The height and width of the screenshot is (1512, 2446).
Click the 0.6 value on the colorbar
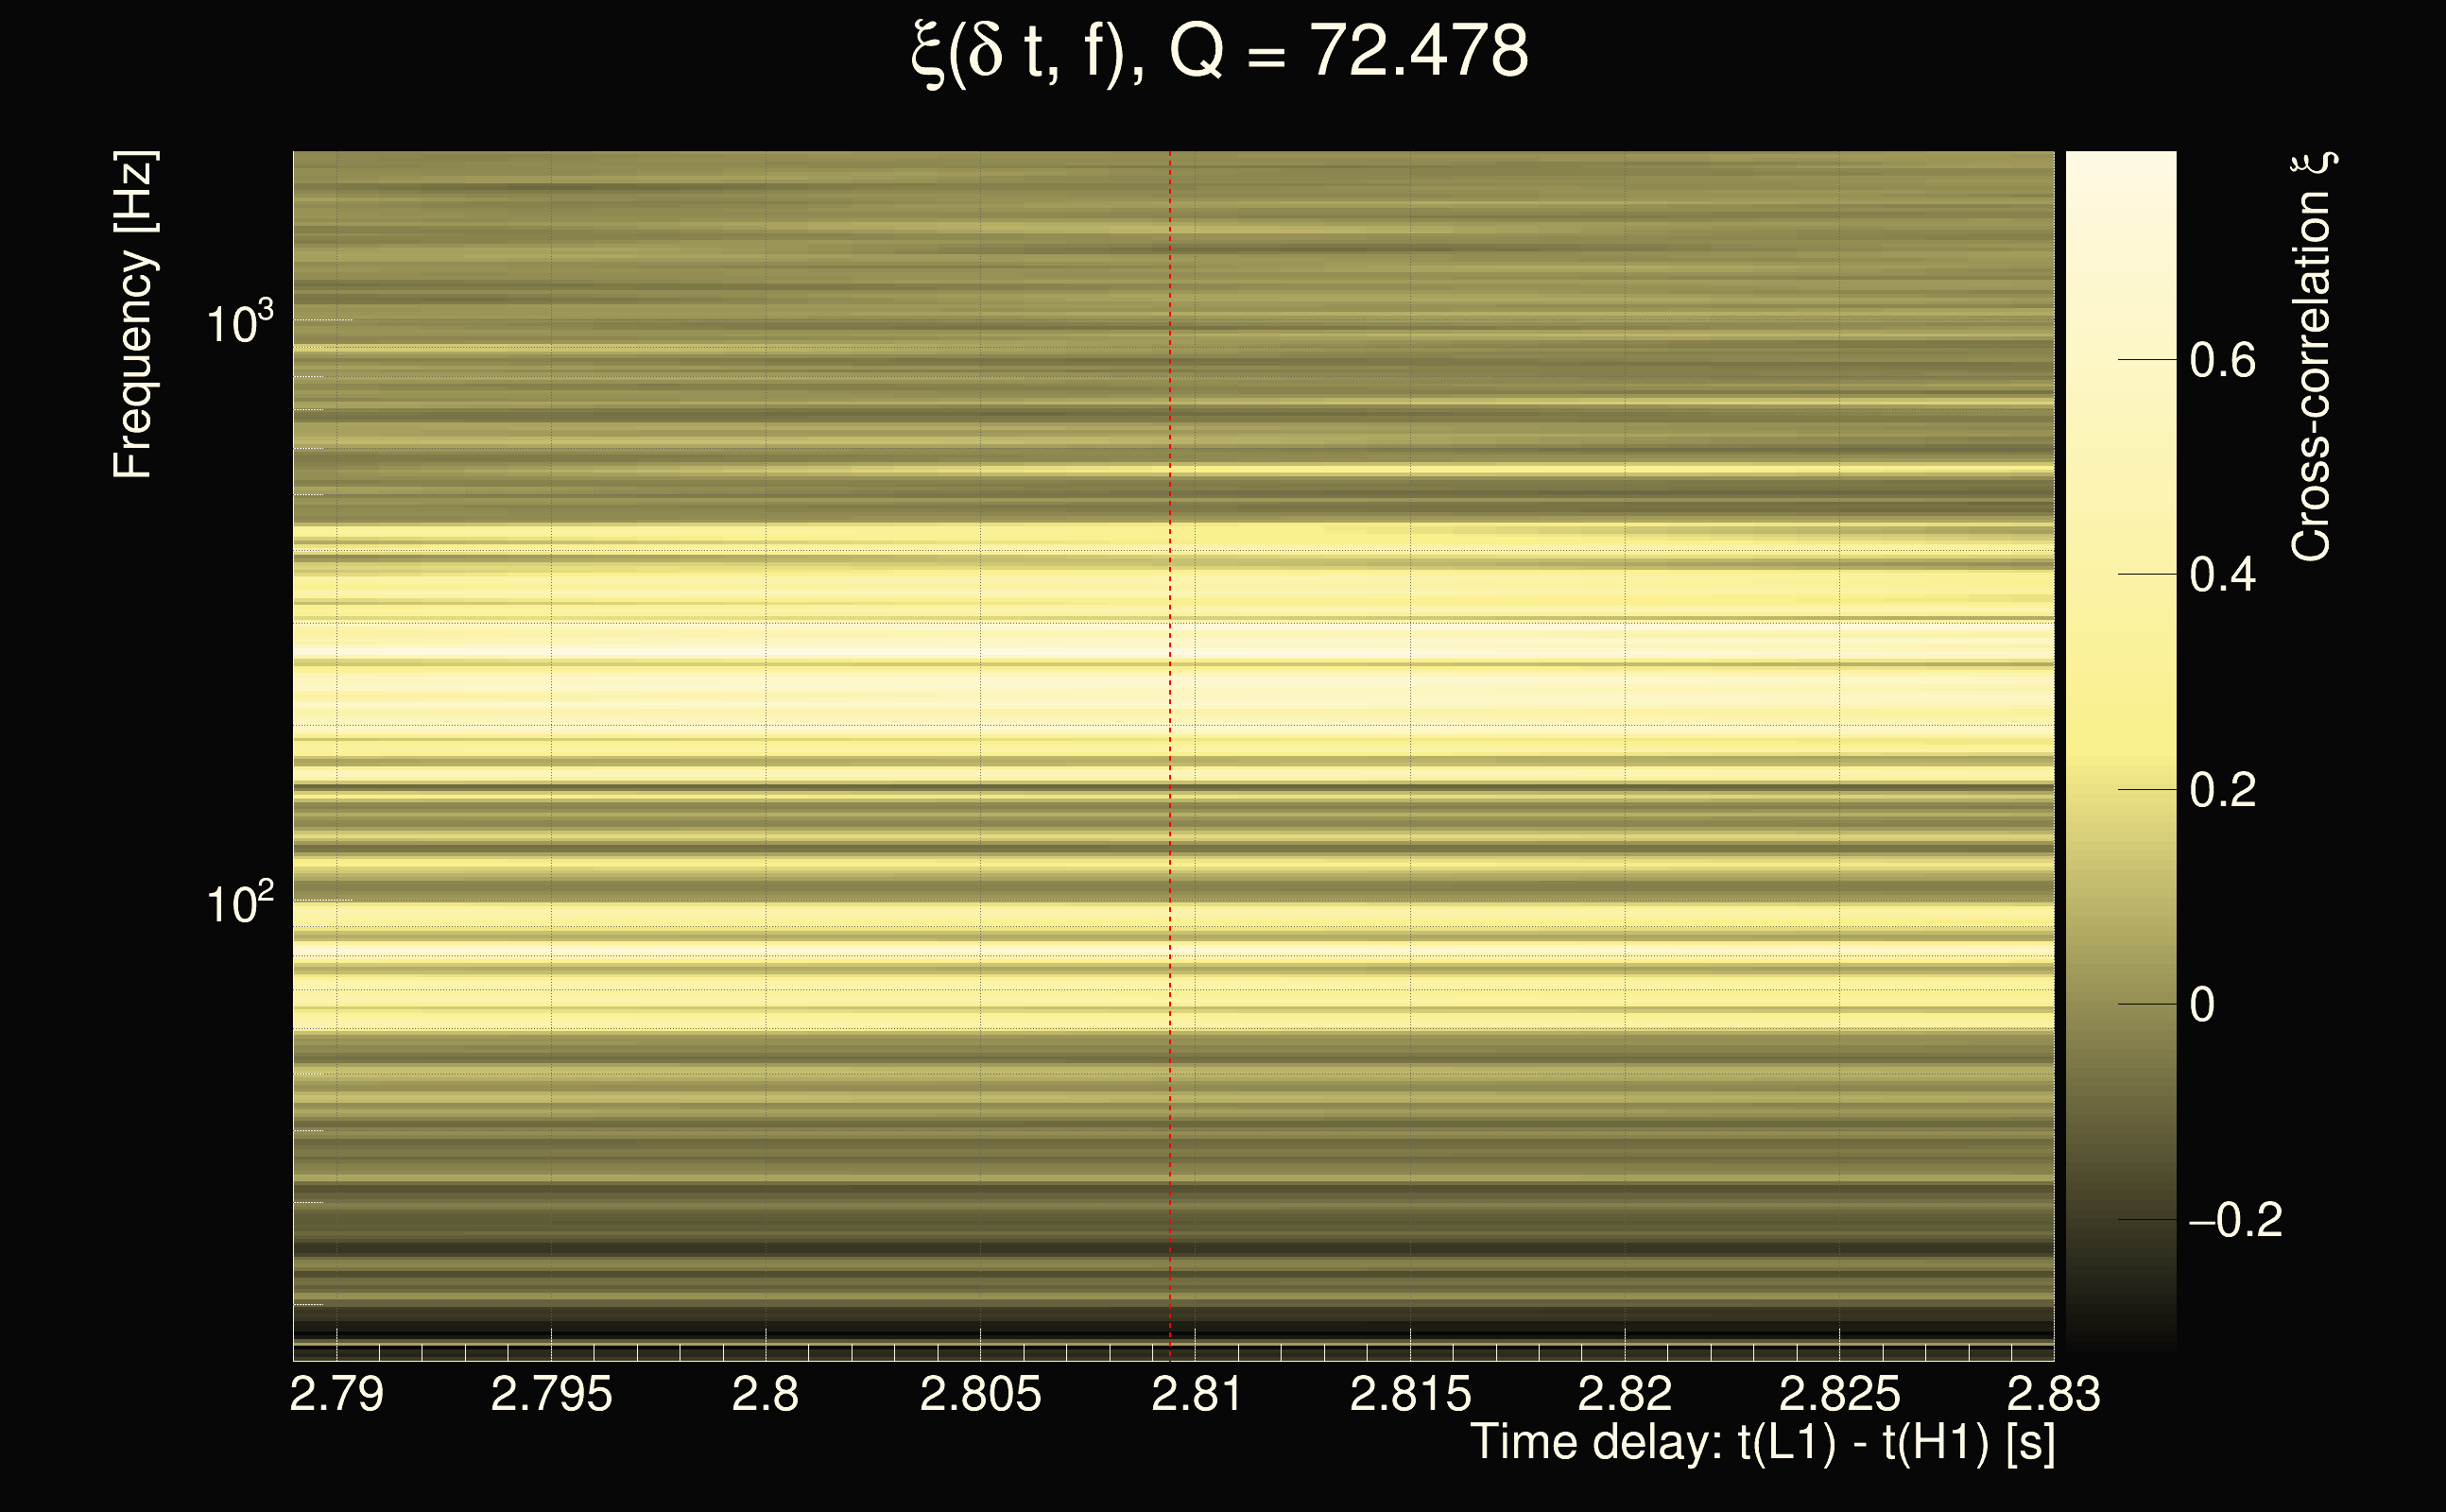click(2222, 360)
